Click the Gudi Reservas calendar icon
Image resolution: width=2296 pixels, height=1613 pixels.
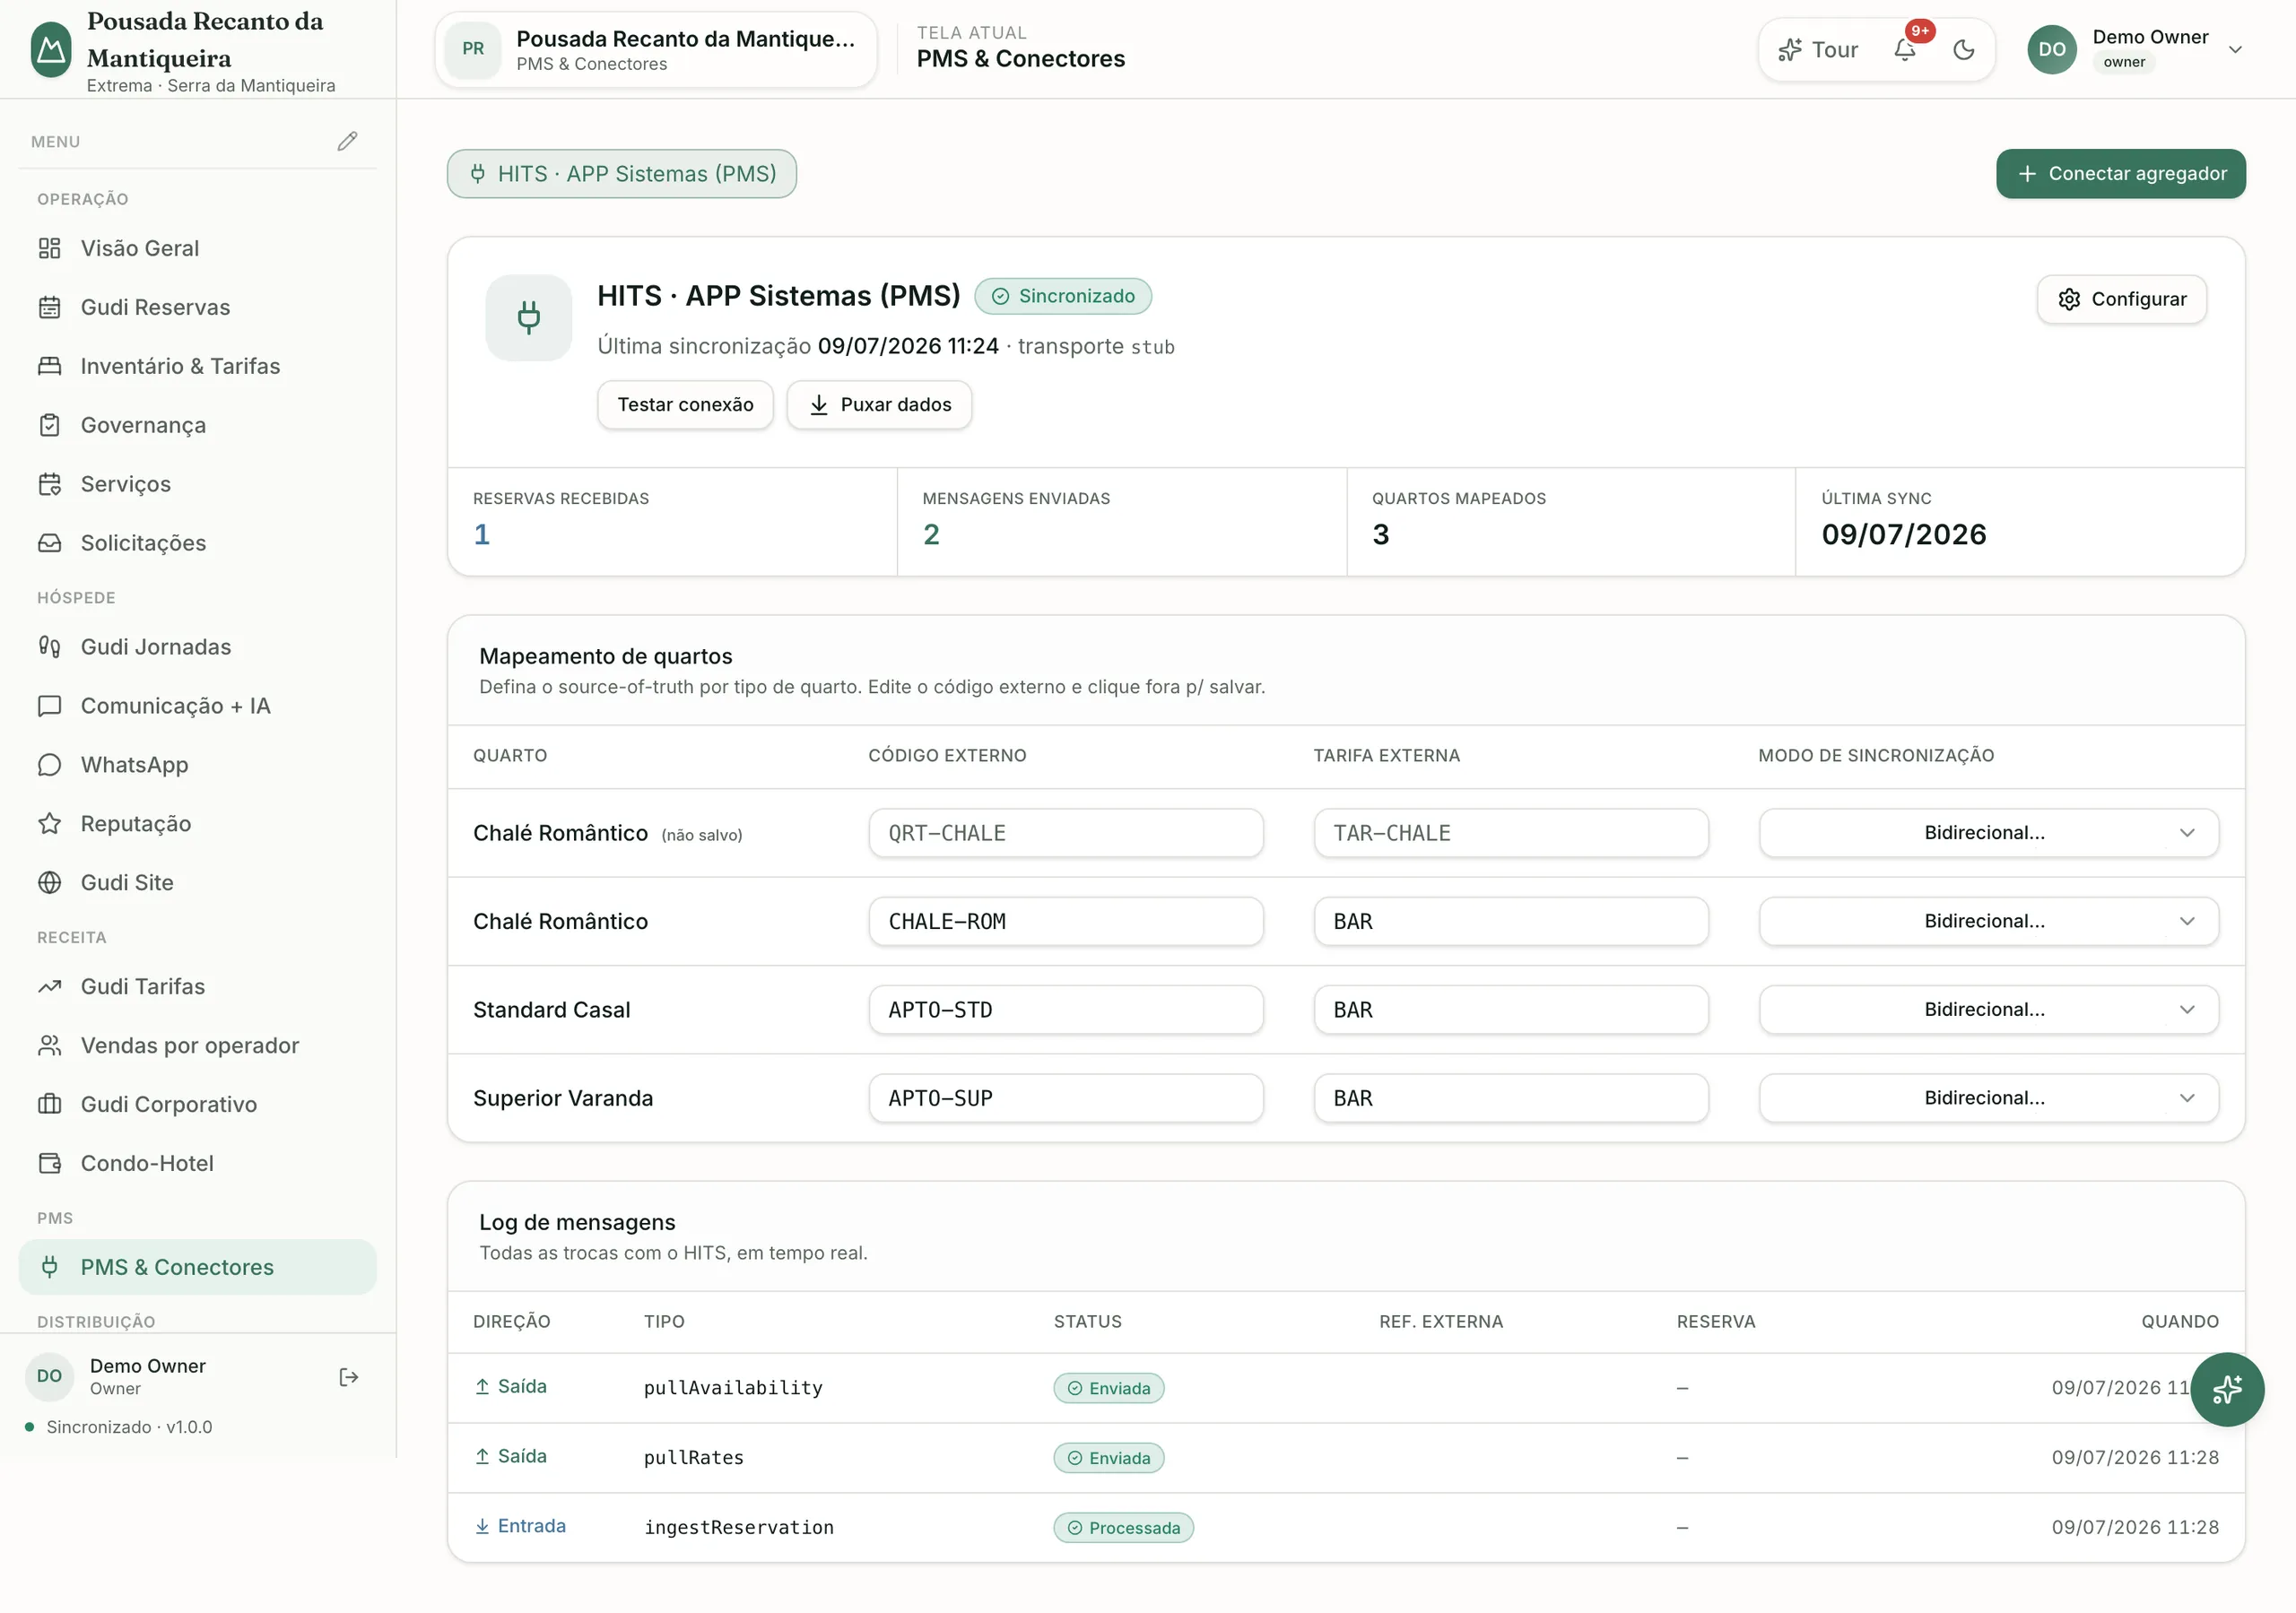point(49,307)
